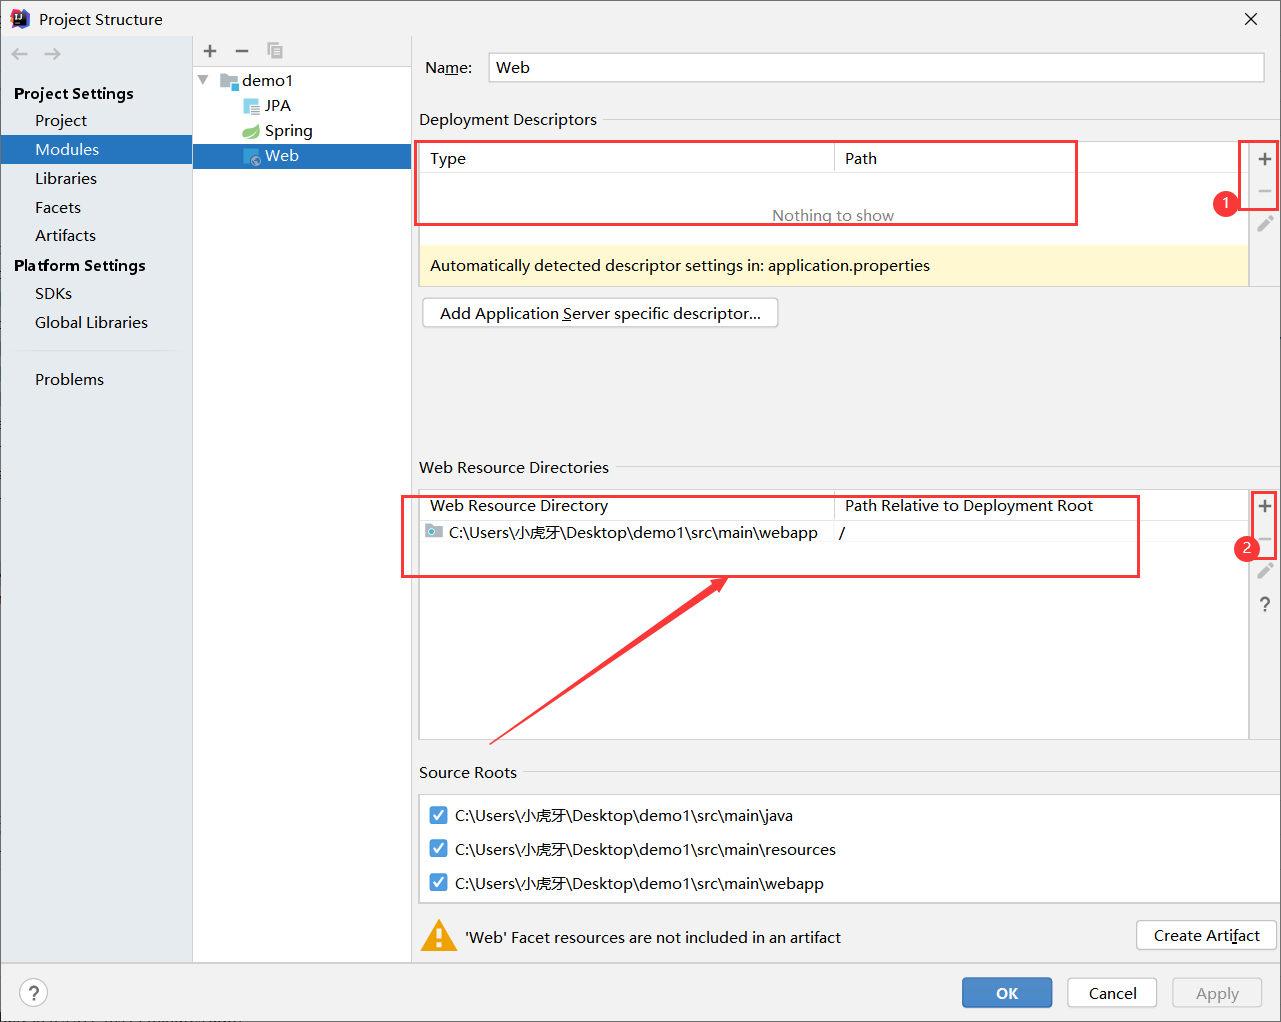Uncheck src\main\webapp source root

[x=438, y=883]
